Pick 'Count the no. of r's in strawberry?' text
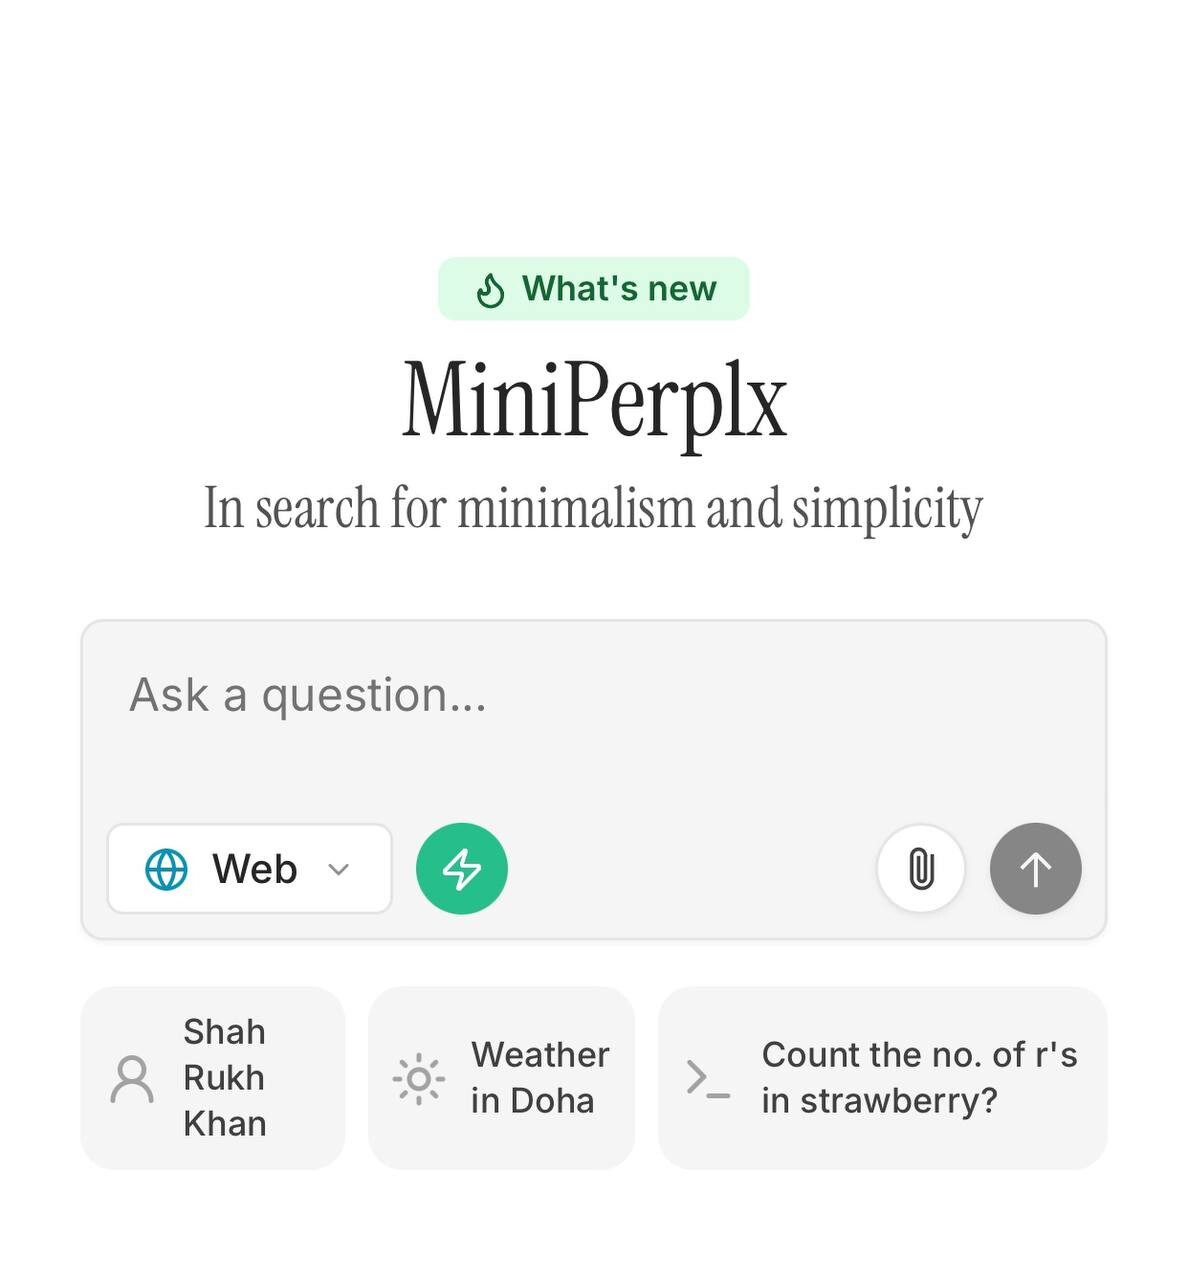Viewport: 1188px width, 1280px height. click(919, 1078)
